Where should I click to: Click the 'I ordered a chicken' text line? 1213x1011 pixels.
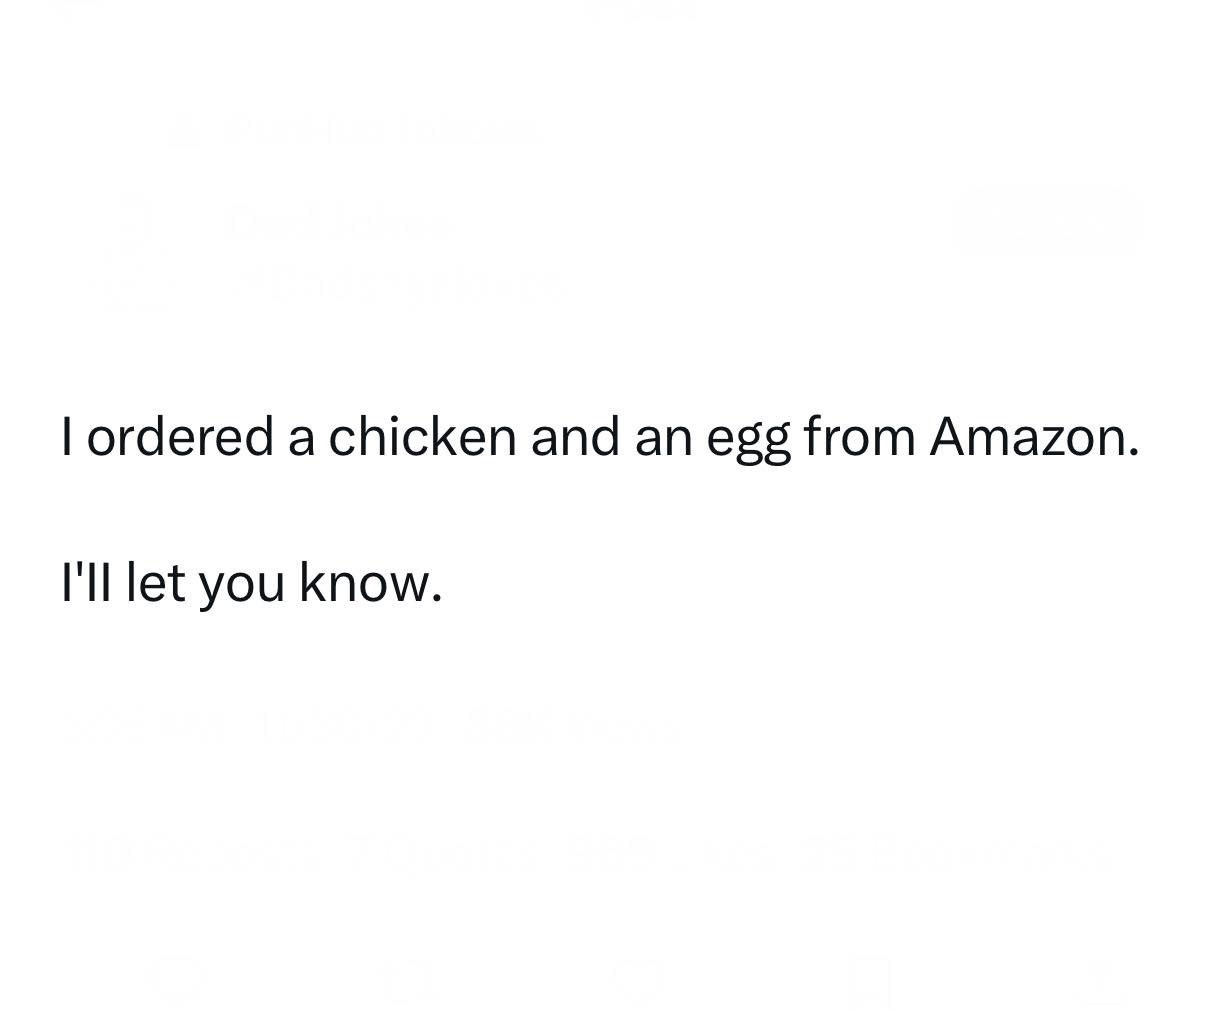pyautogui.click(x=600, y=437)
